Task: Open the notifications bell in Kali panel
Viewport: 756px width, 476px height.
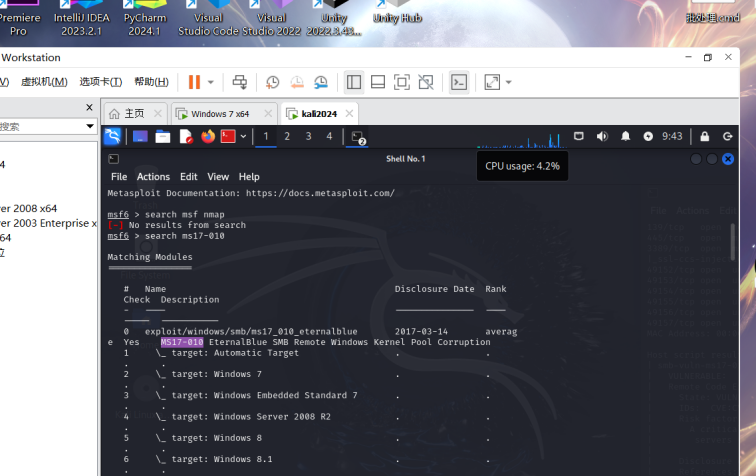Action: pos(626,136)
